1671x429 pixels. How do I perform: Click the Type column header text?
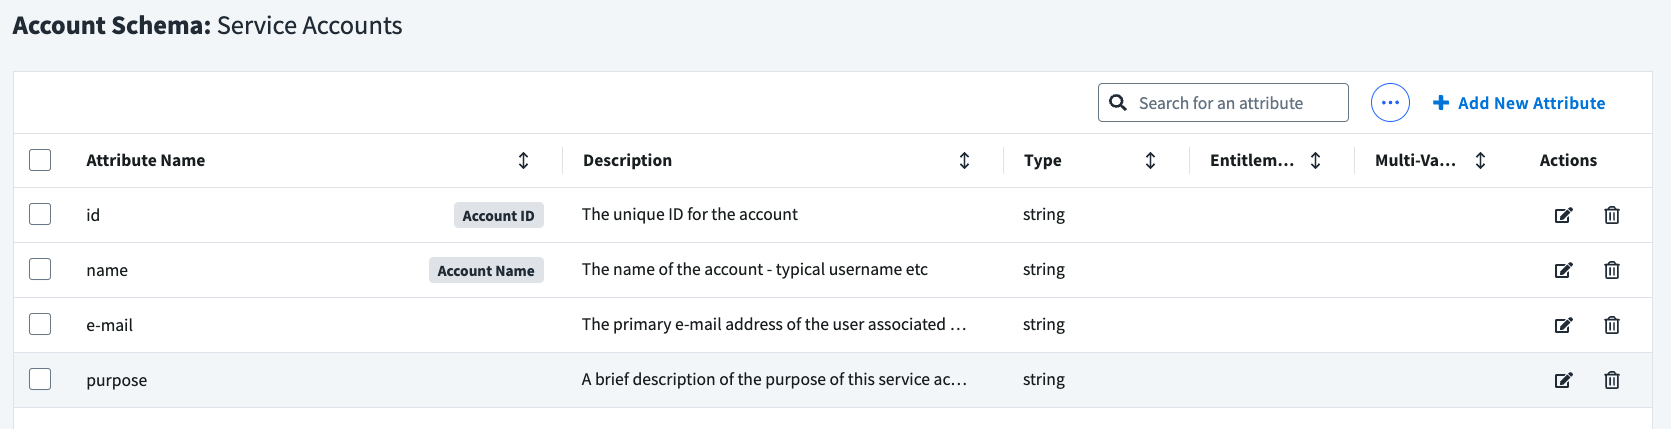(1042, 160)
